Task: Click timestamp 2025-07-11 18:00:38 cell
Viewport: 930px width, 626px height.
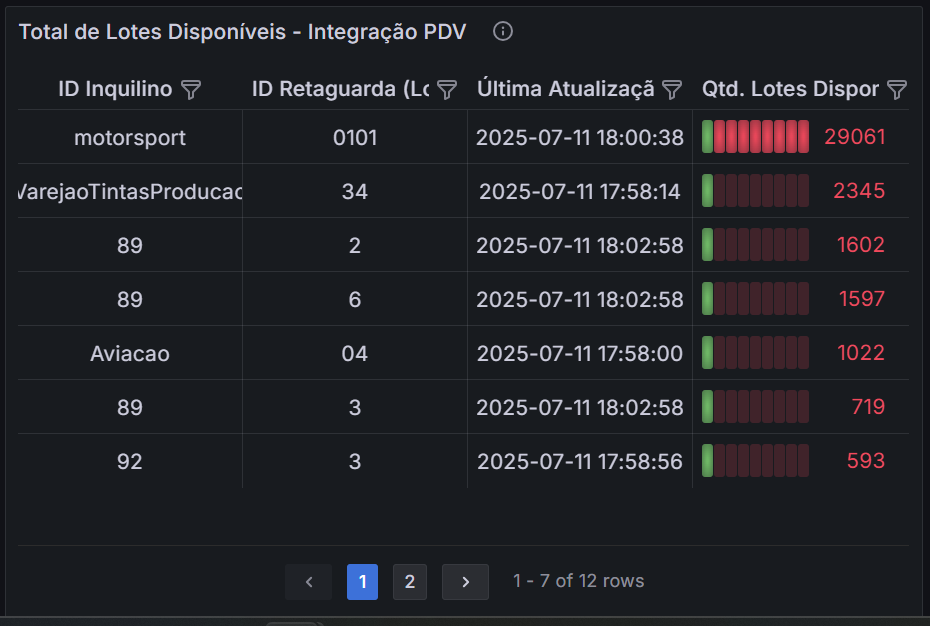Action: [580, 137]
